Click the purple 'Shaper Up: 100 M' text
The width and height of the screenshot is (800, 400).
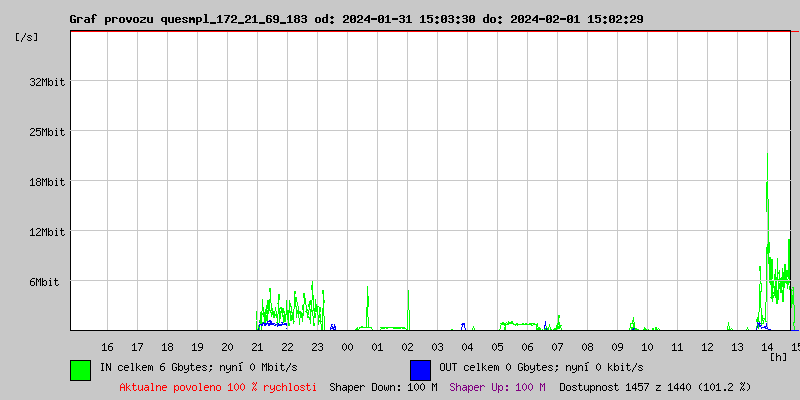coord(497,387)
